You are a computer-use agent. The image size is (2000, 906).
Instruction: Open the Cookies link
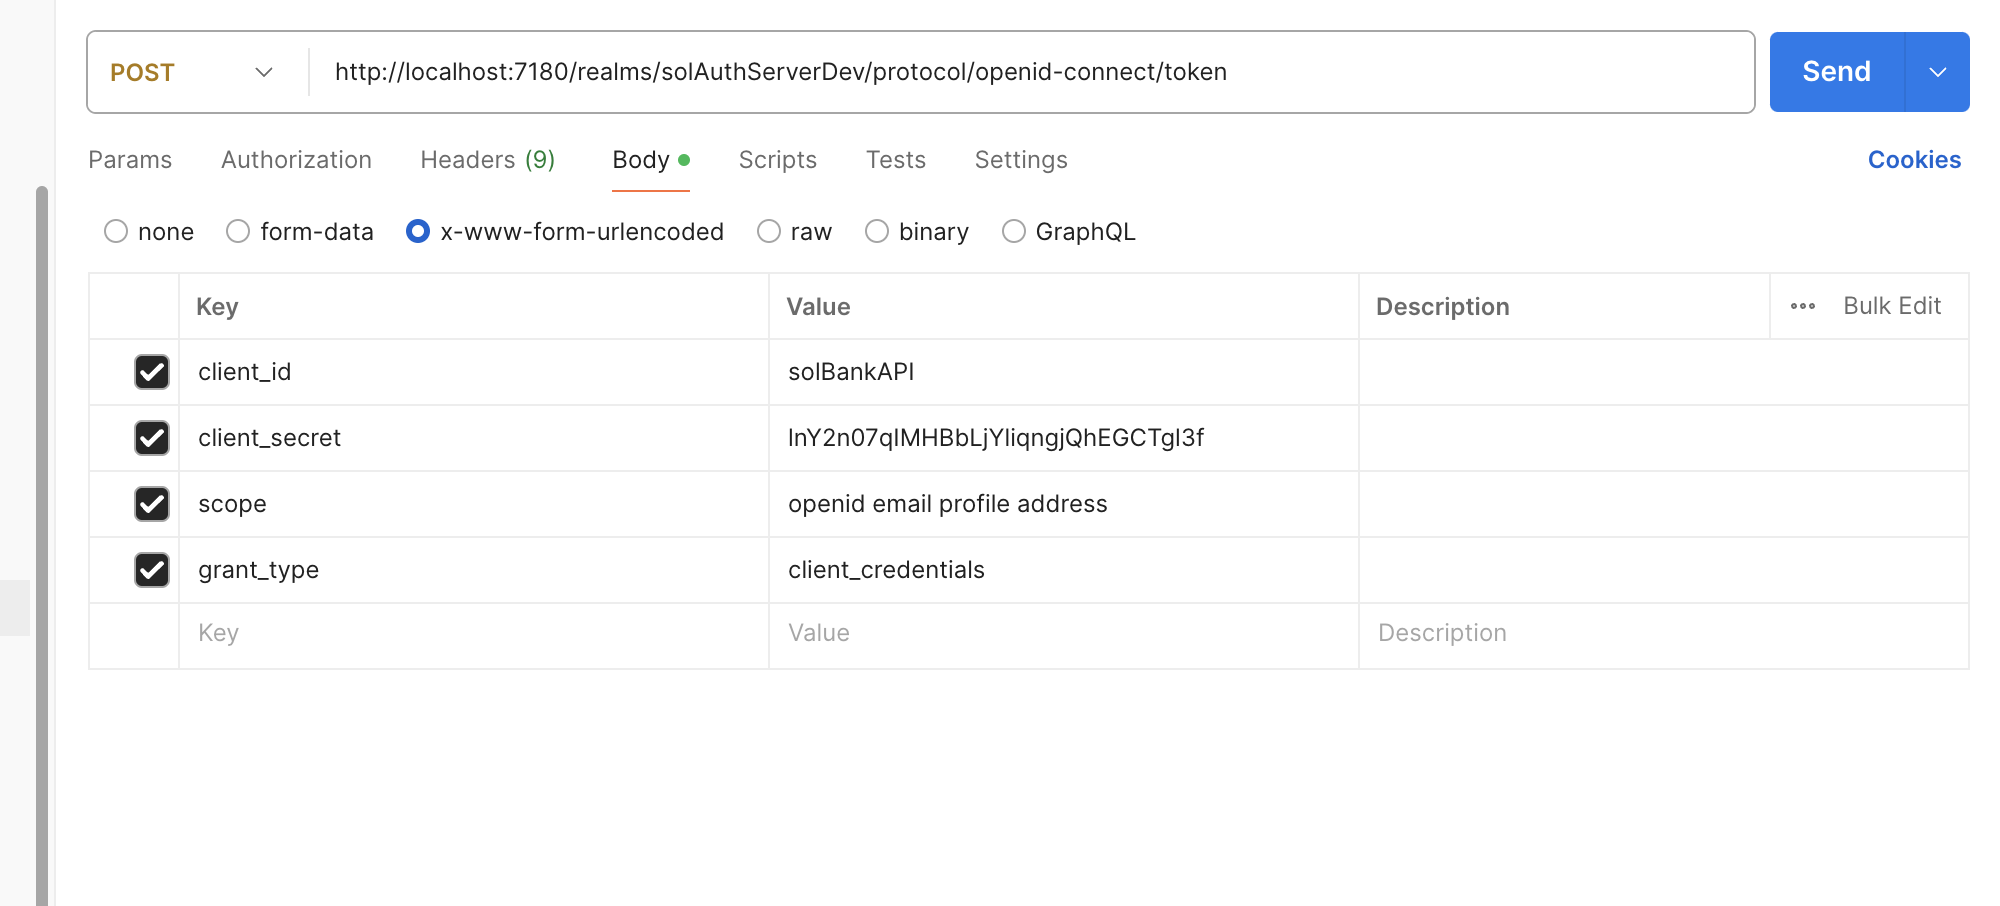1913,160
